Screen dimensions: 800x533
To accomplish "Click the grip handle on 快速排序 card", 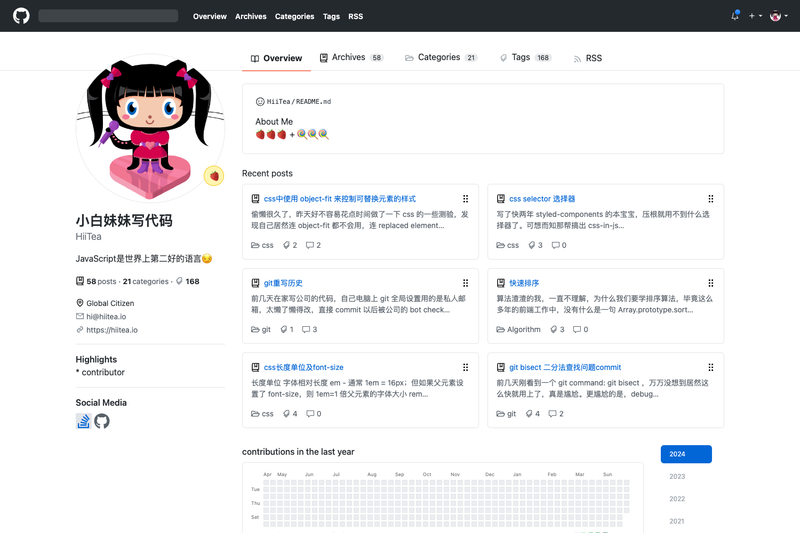I will pos(711,283).
